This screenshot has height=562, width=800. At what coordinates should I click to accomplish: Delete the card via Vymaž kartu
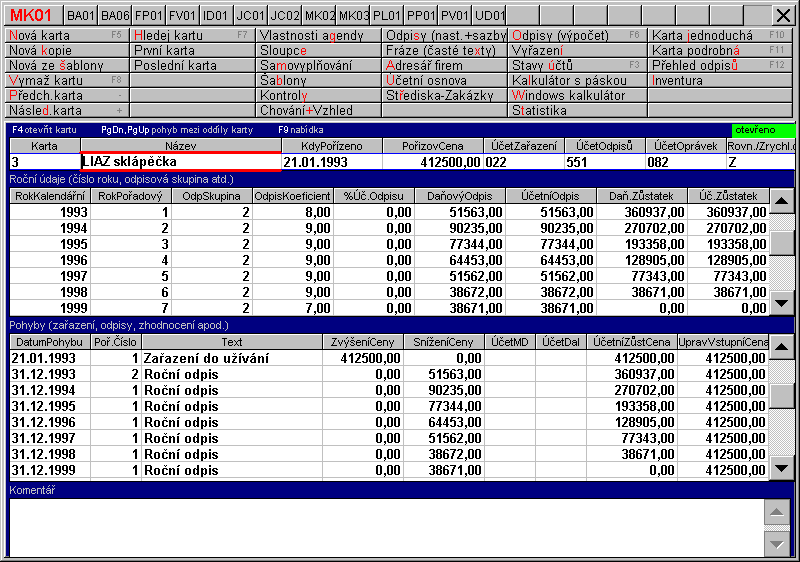[66, 80]
